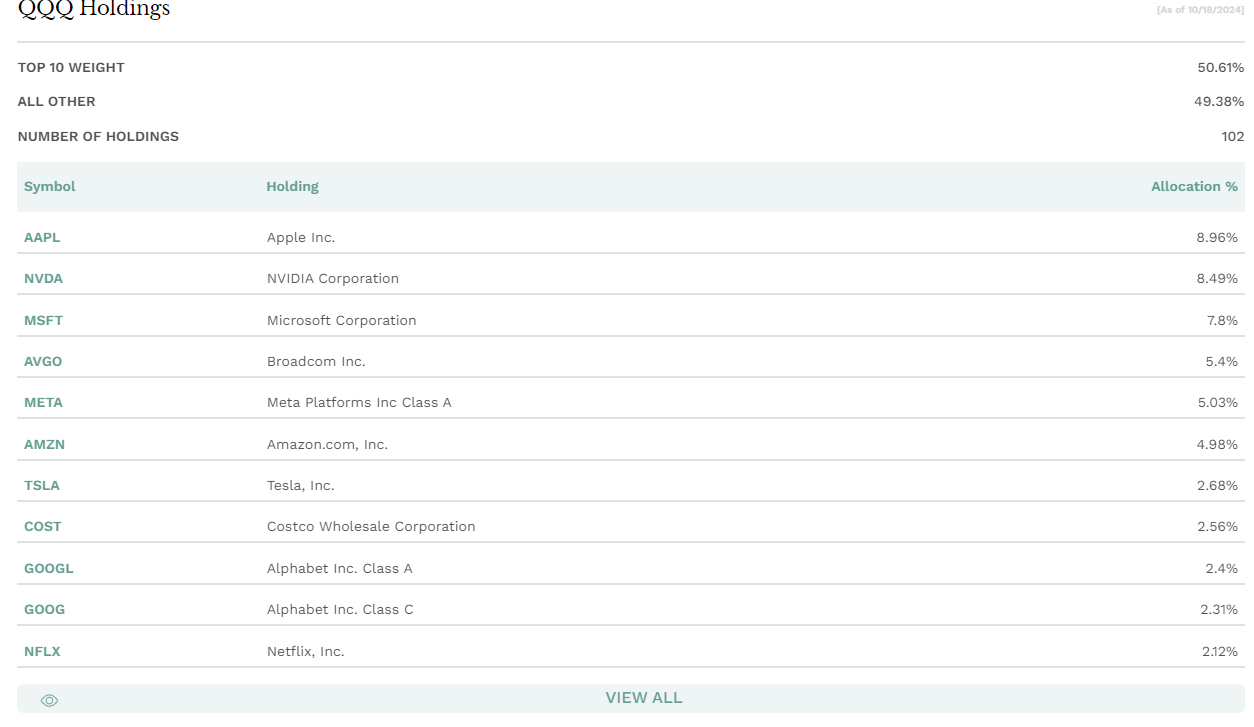Select the Apple Inc. holding name

tap(301, 238)
